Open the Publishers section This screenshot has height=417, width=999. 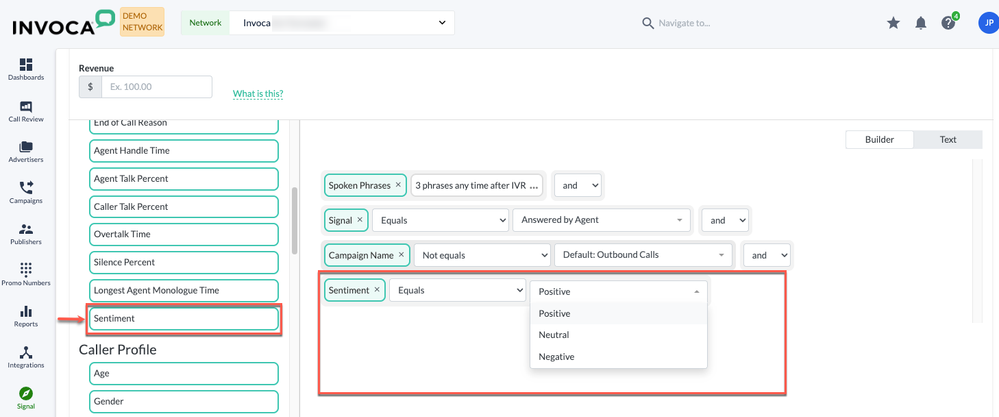point(26,234)
